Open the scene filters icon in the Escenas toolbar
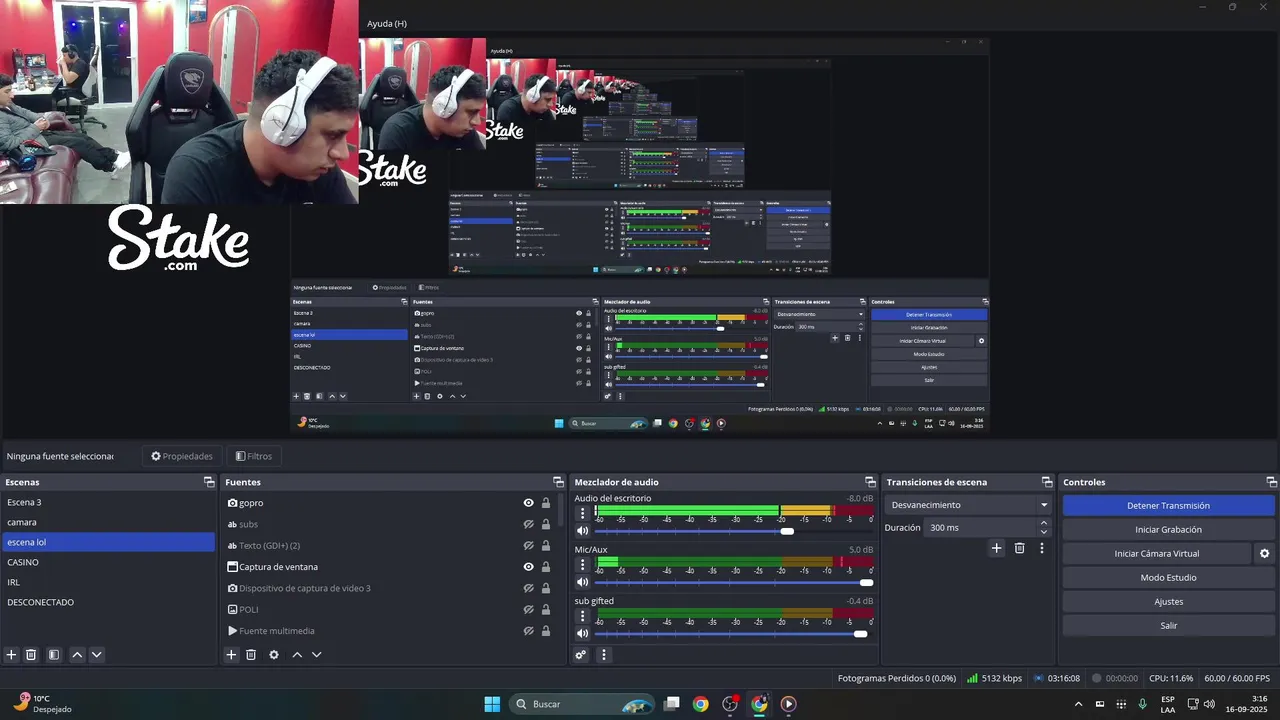This screenshot has height=720, width=1280. coord(54,655)
